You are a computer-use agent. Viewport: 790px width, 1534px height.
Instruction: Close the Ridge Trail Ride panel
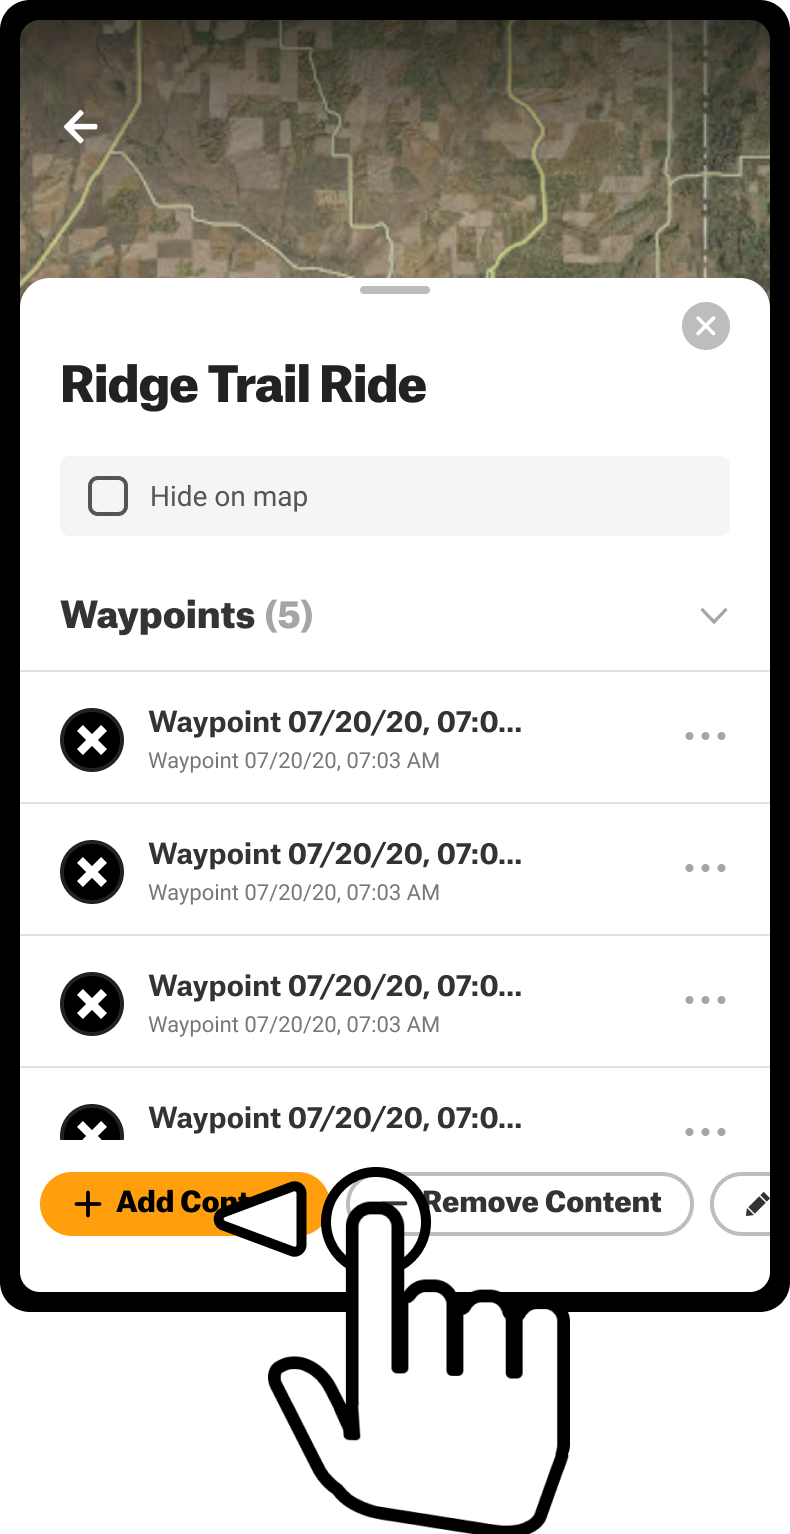(705, 326)
